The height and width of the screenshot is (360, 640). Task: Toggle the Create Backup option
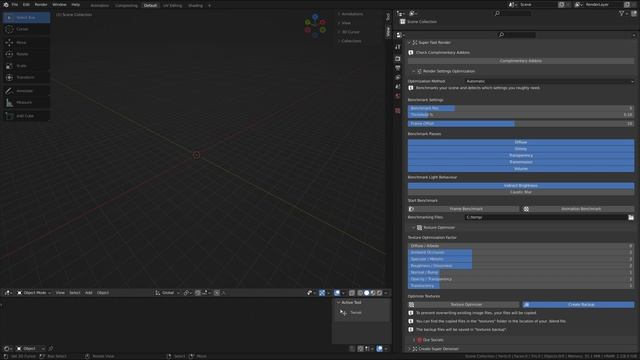[578, 304]
